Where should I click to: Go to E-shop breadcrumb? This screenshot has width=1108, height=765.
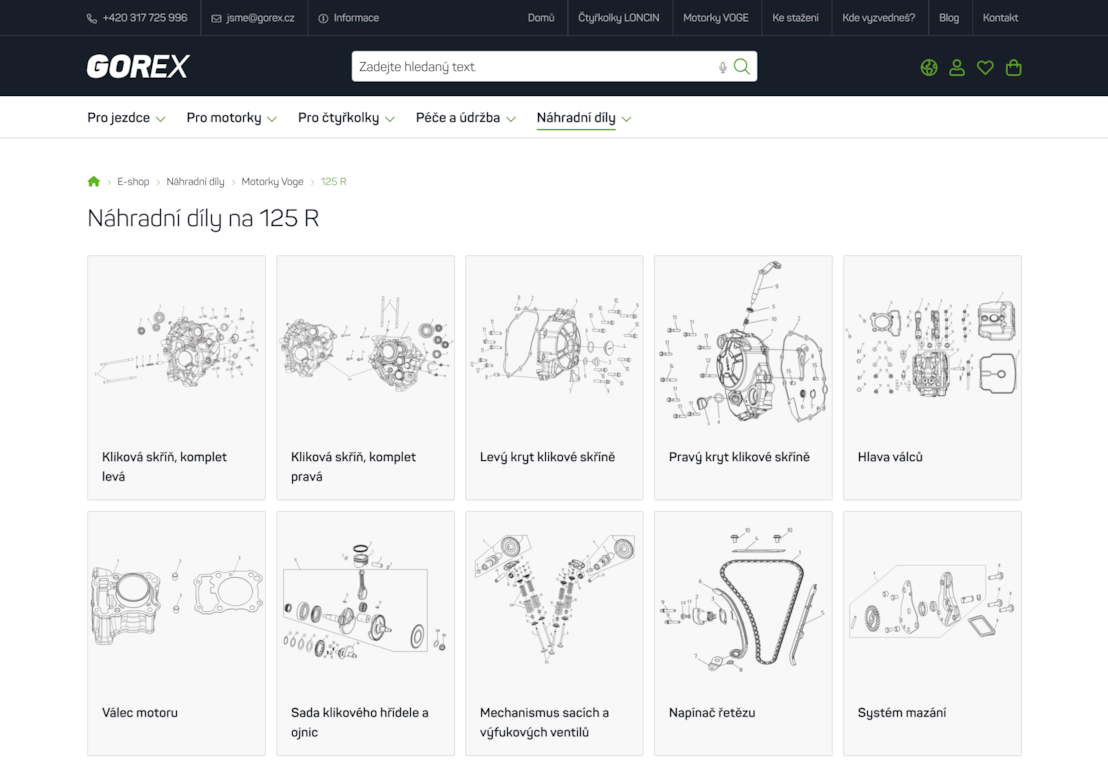click(133, 182)
